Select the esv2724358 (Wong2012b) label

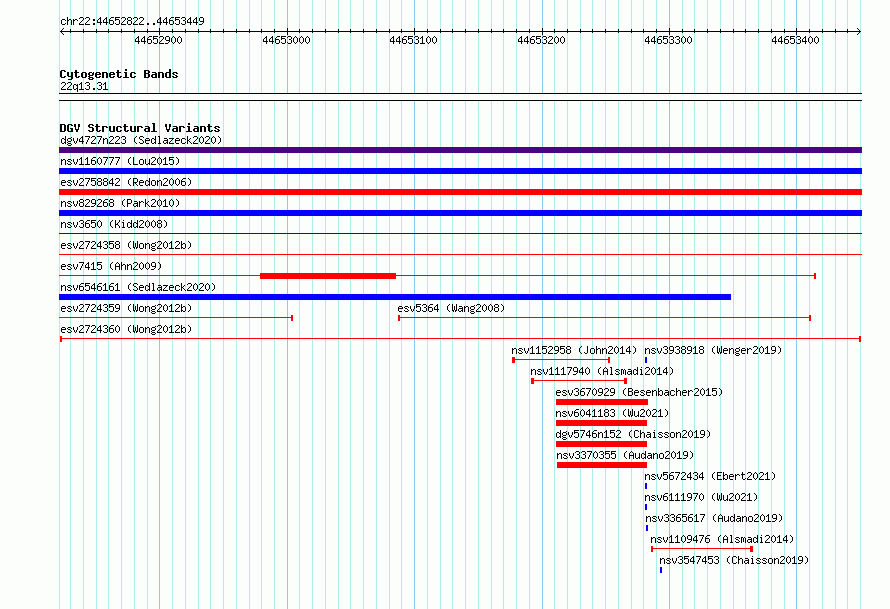[126, 245]
